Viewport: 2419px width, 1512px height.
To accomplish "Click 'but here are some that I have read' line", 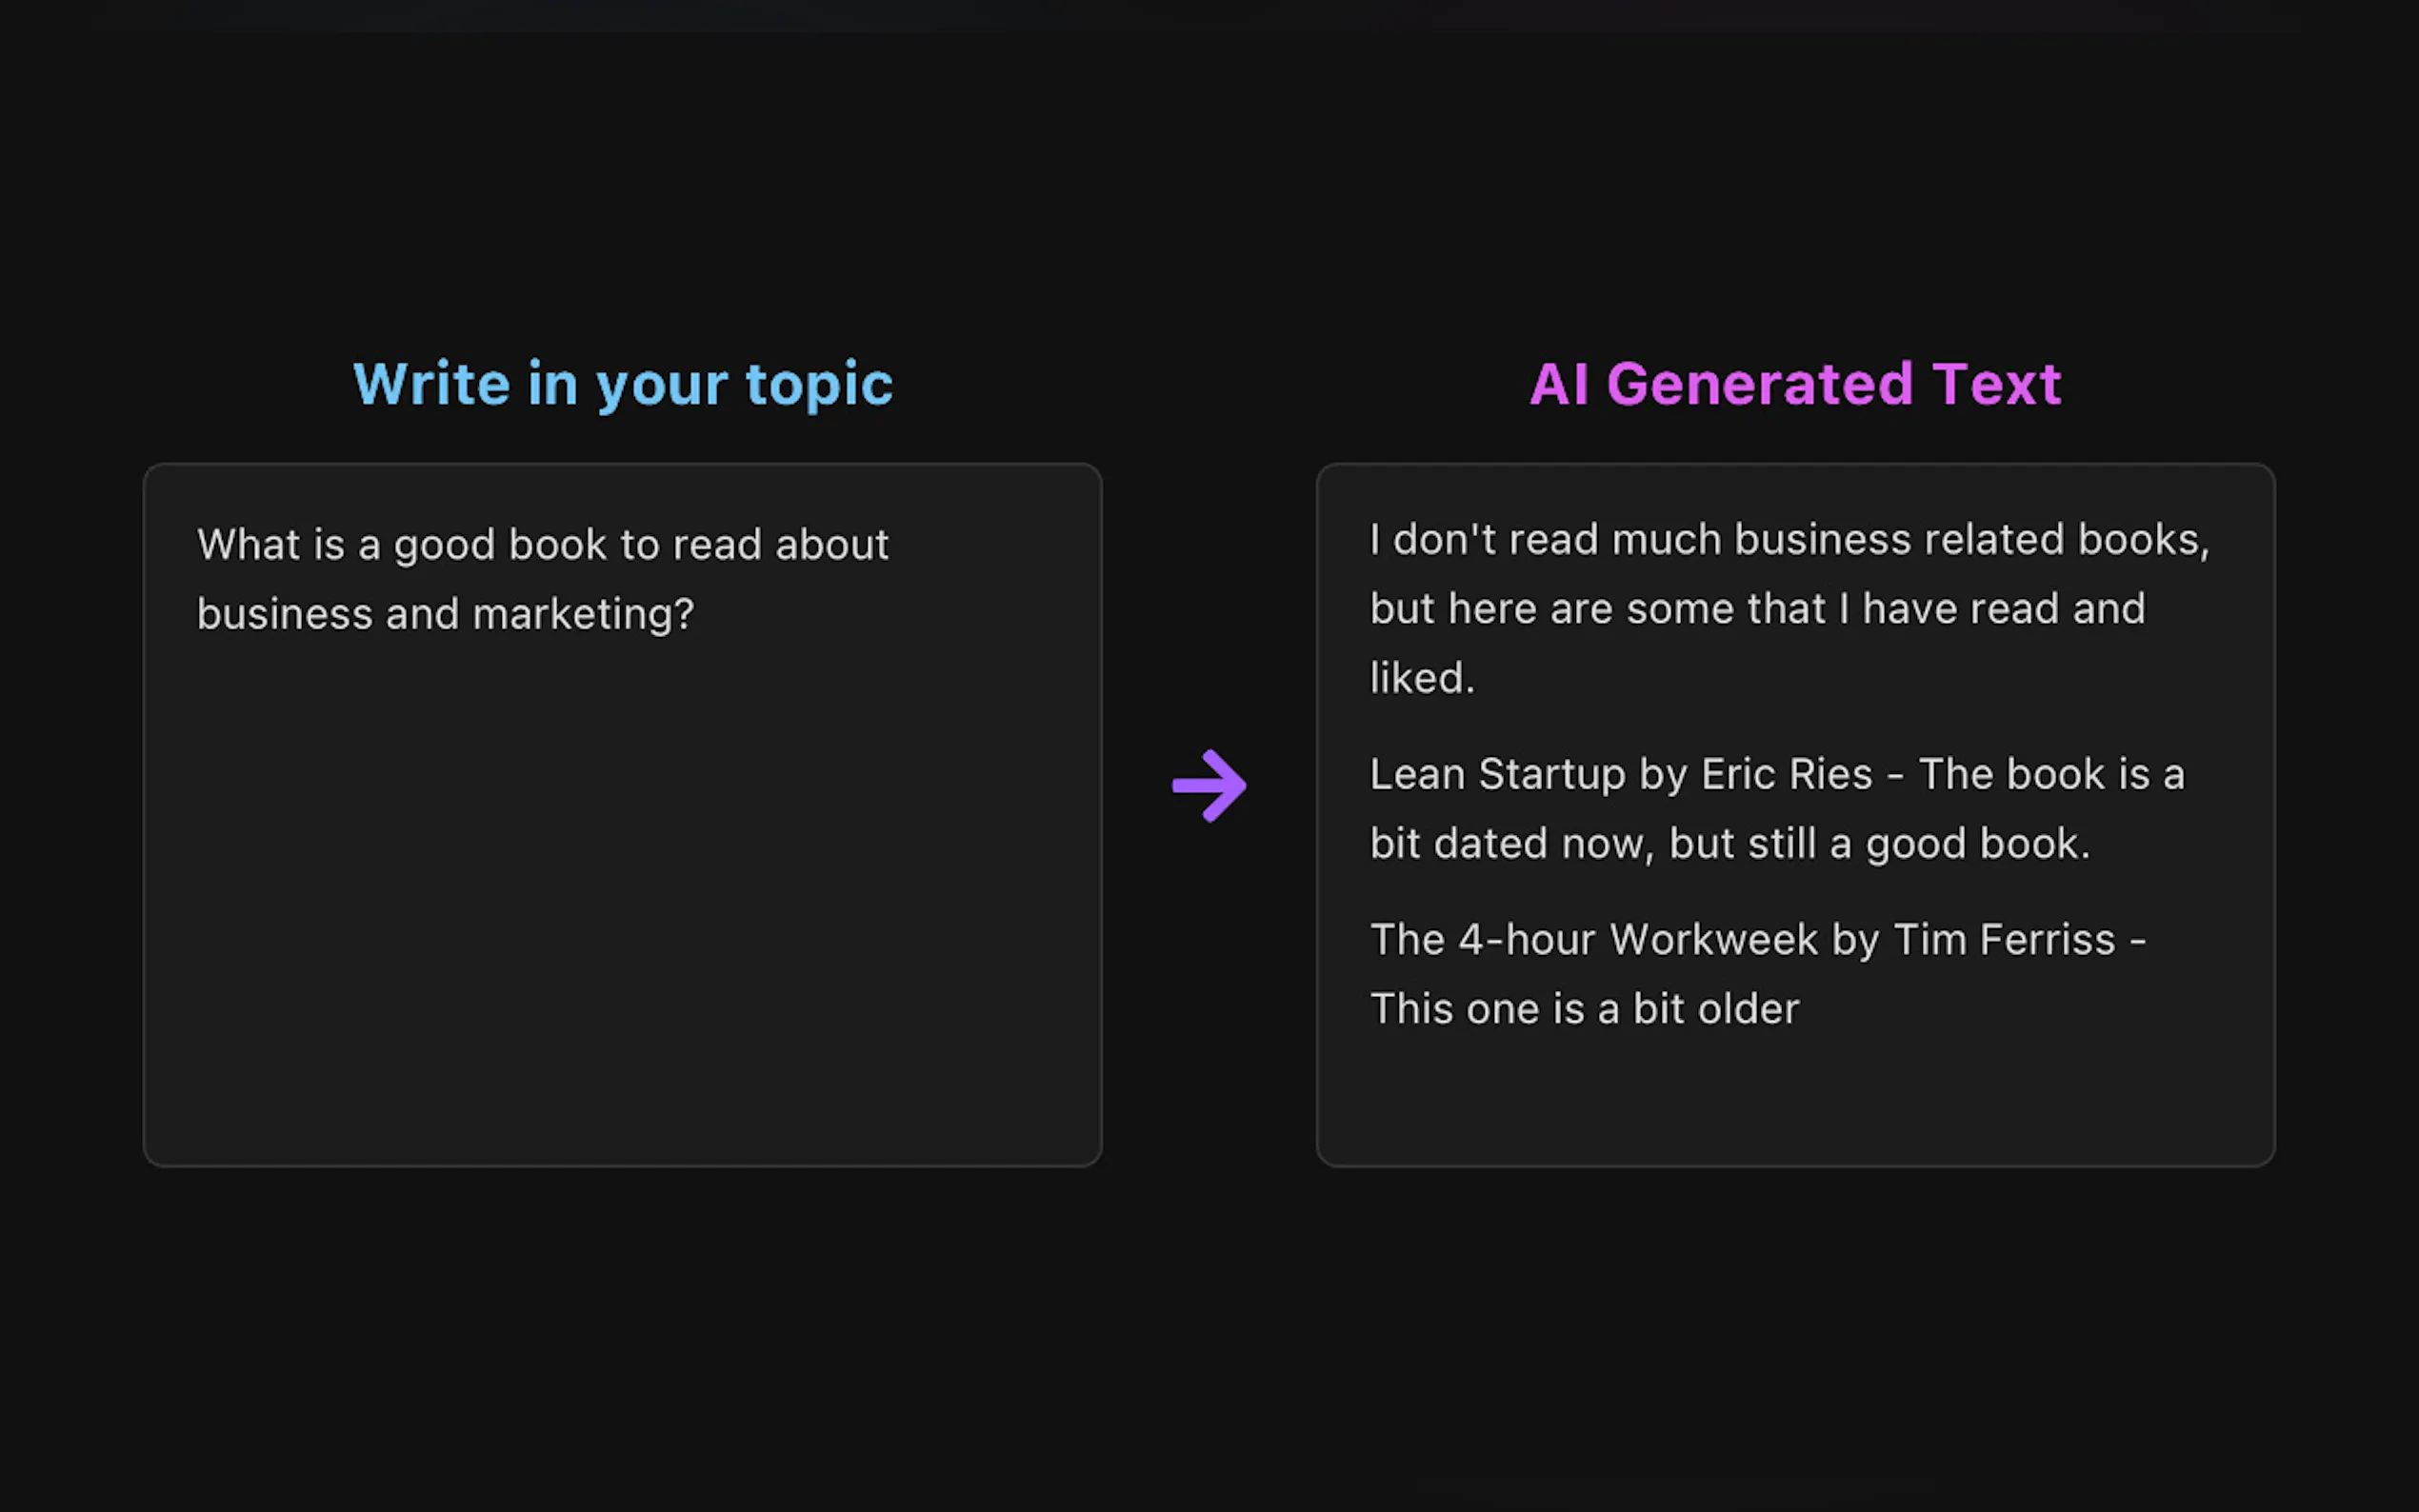I will click(x=1757, y=609).
